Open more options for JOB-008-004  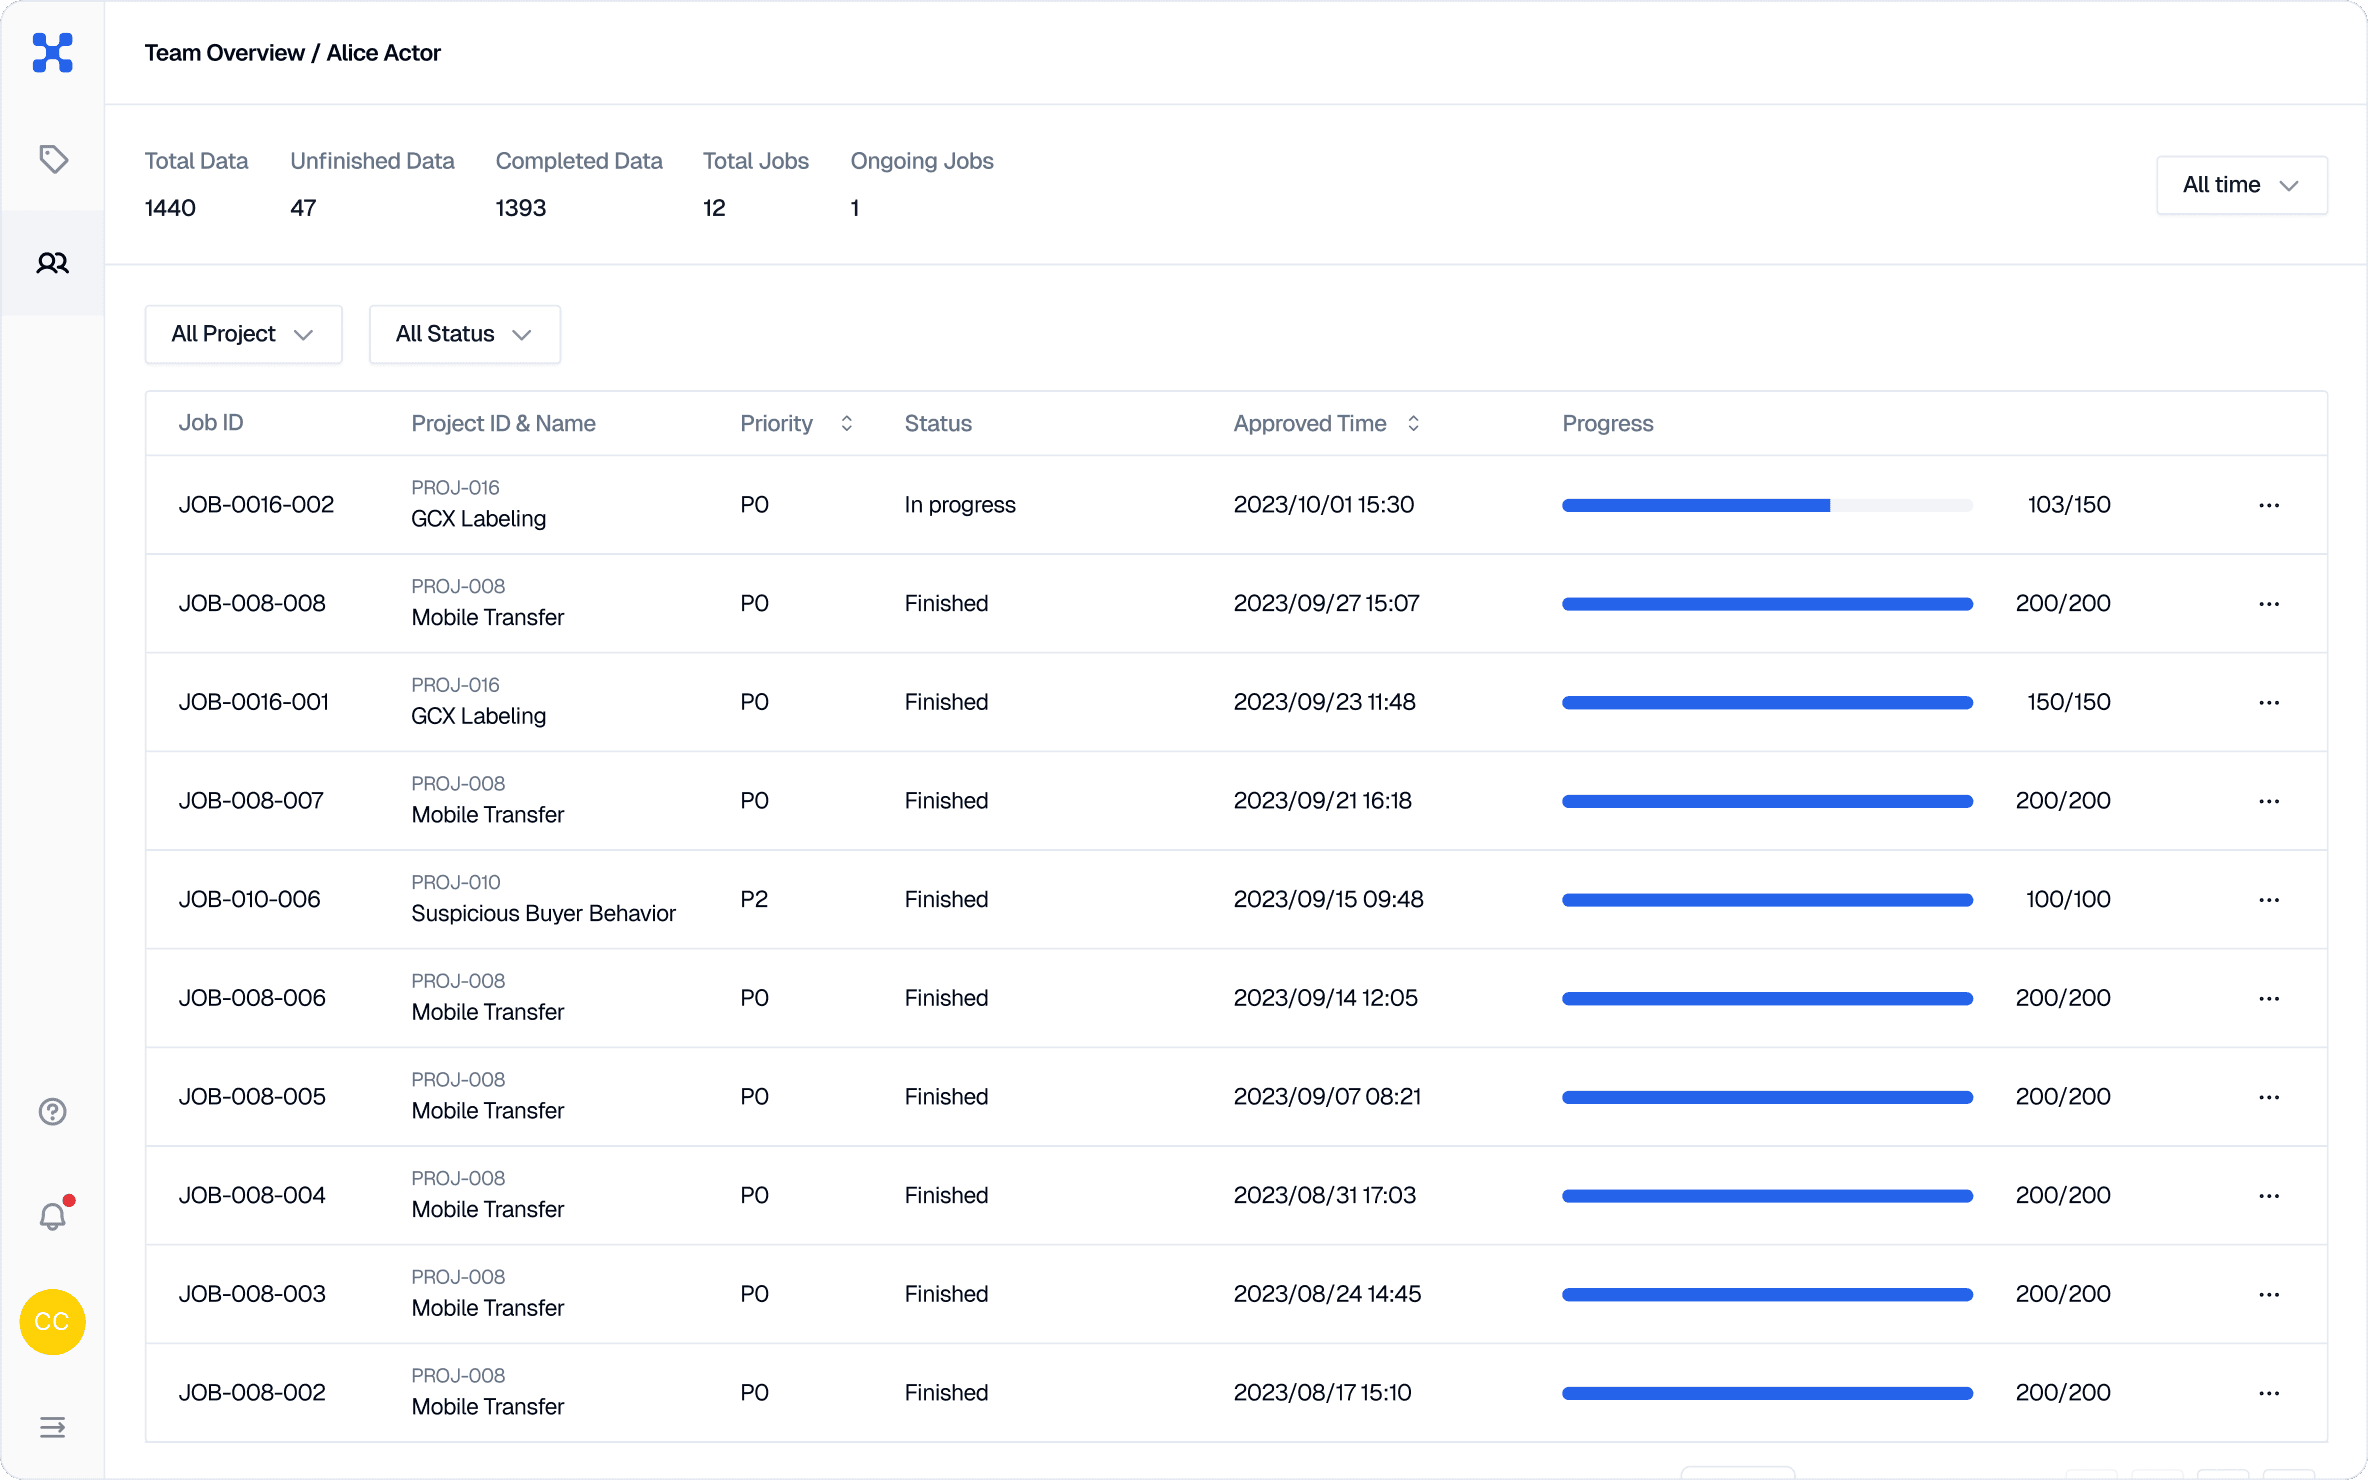[2269, 1196]
